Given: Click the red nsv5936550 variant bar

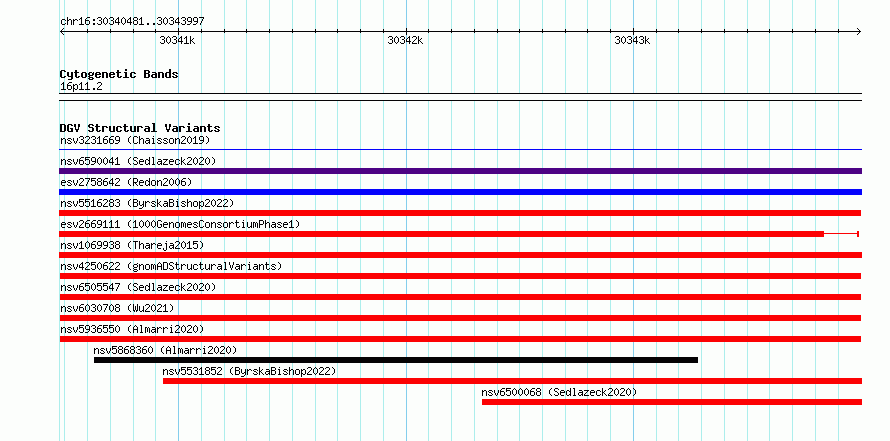Looking at the screenshot, I should 460,339.
